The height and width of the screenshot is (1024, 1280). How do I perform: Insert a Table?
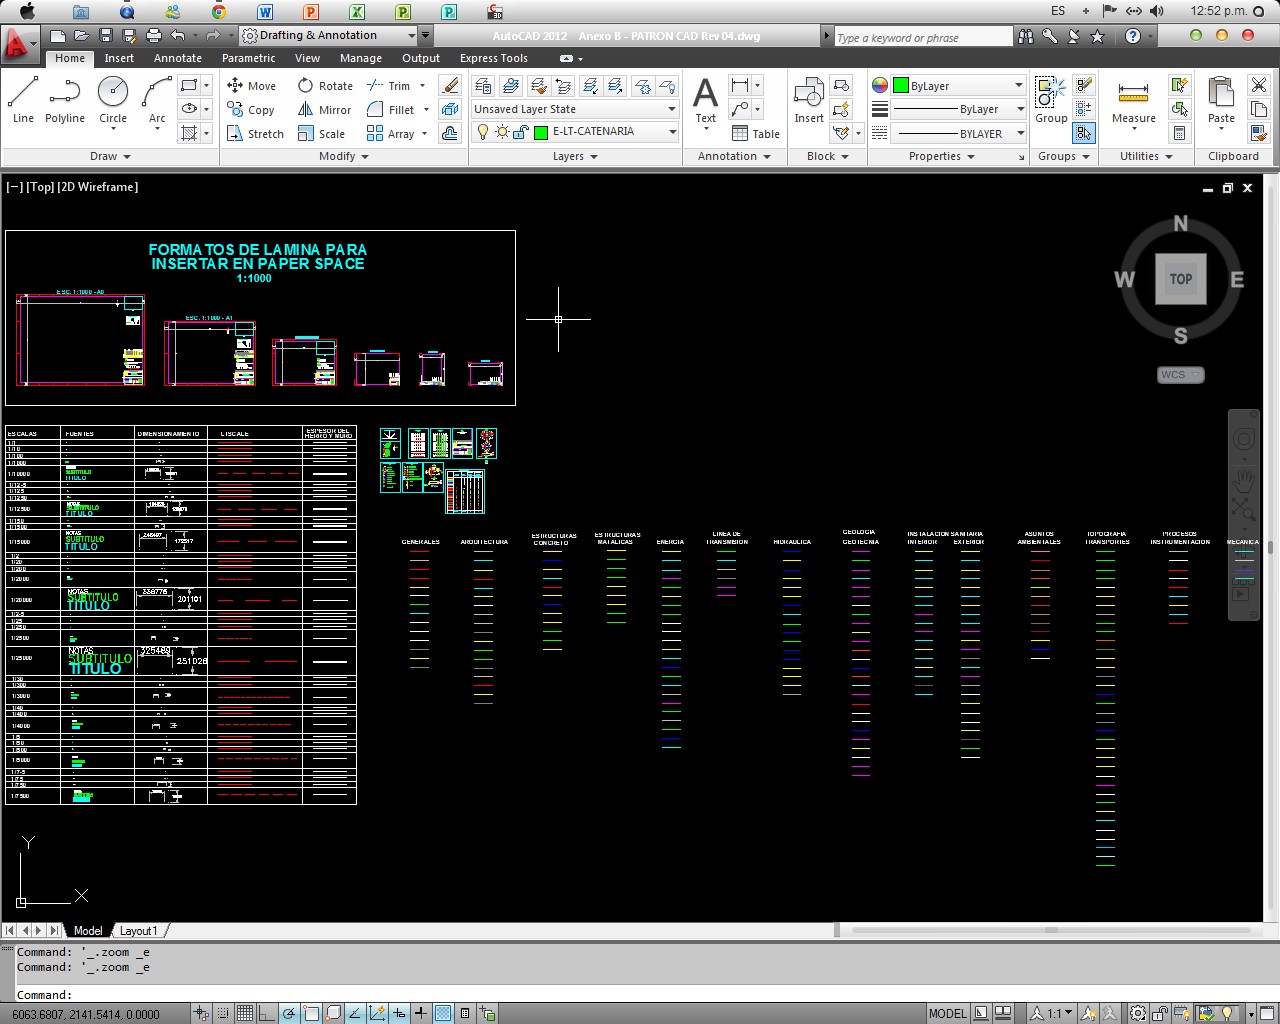(x=756, y=134)
